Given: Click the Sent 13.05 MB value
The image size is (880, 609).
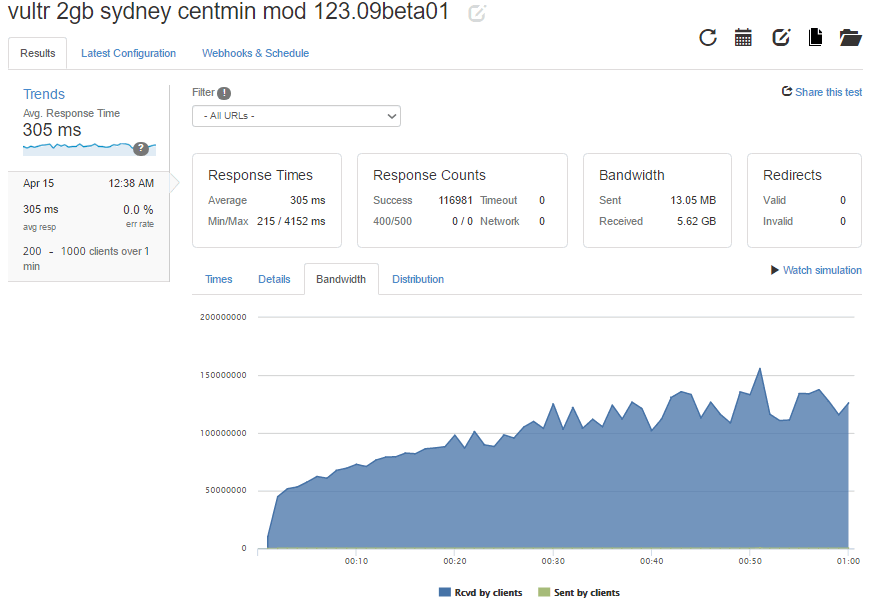Looking at the screenshot, I should pos(693,200).
